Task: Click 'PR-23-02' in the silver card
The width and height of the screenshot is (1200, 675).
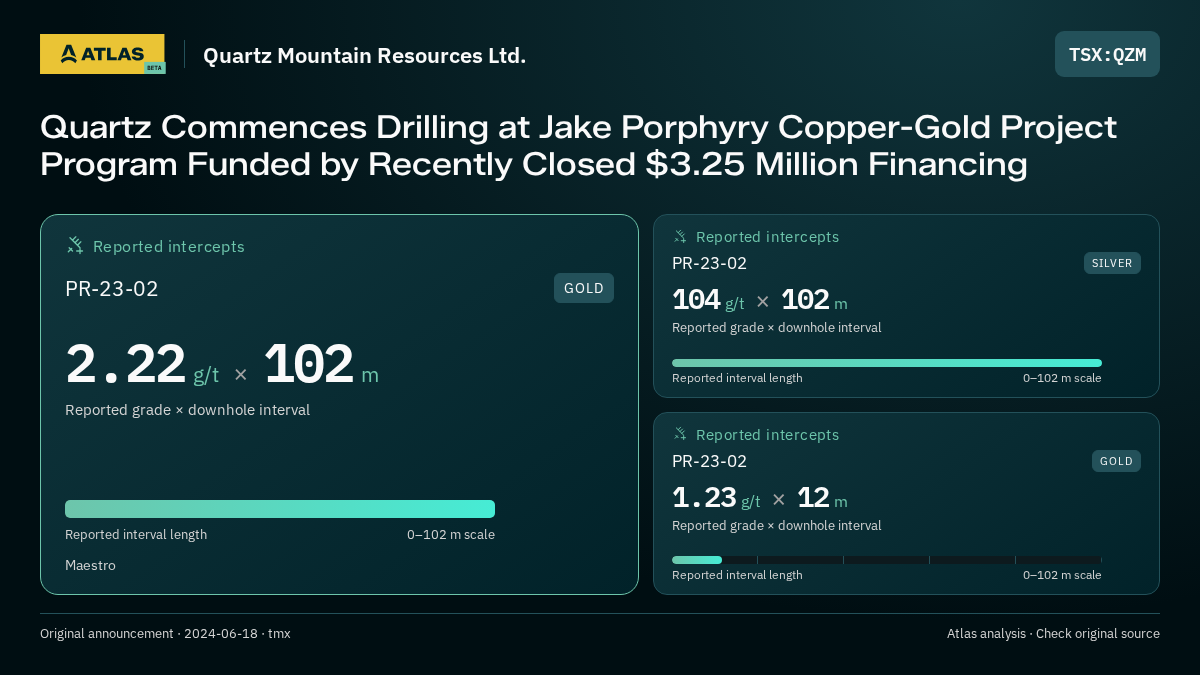Action: [x=709, y=263]
